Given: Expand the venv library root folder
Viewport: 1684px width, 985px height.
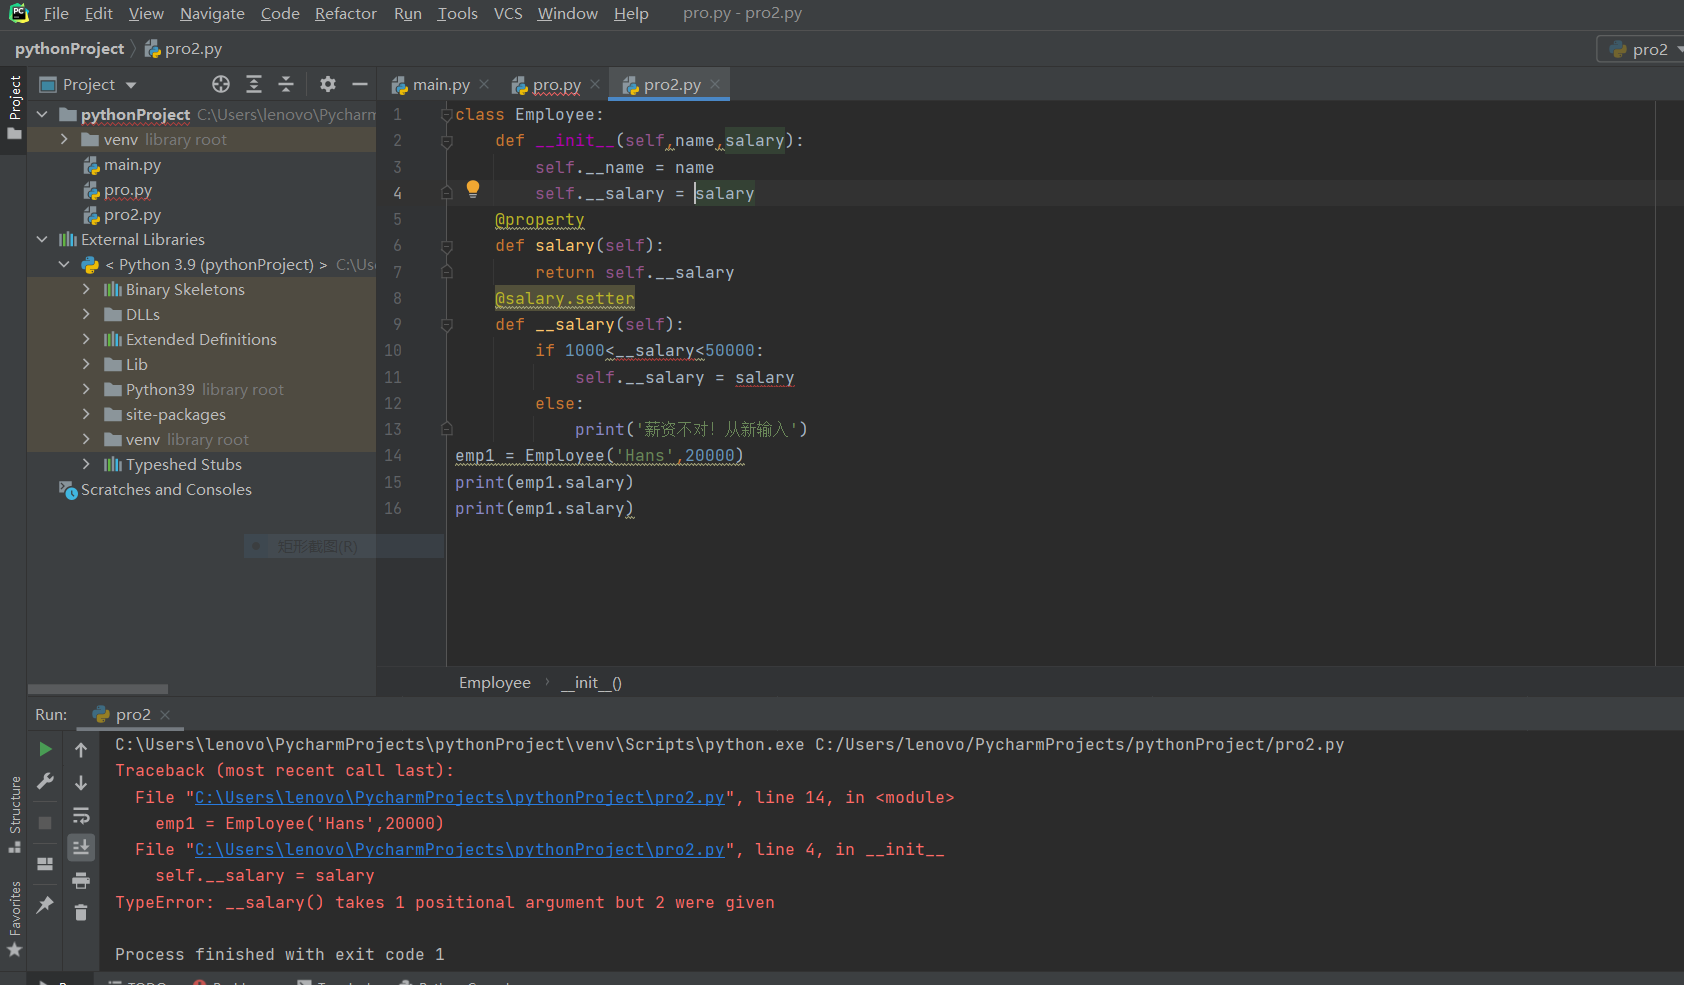Looking at the screenshot, I should [x=64, y=139].
